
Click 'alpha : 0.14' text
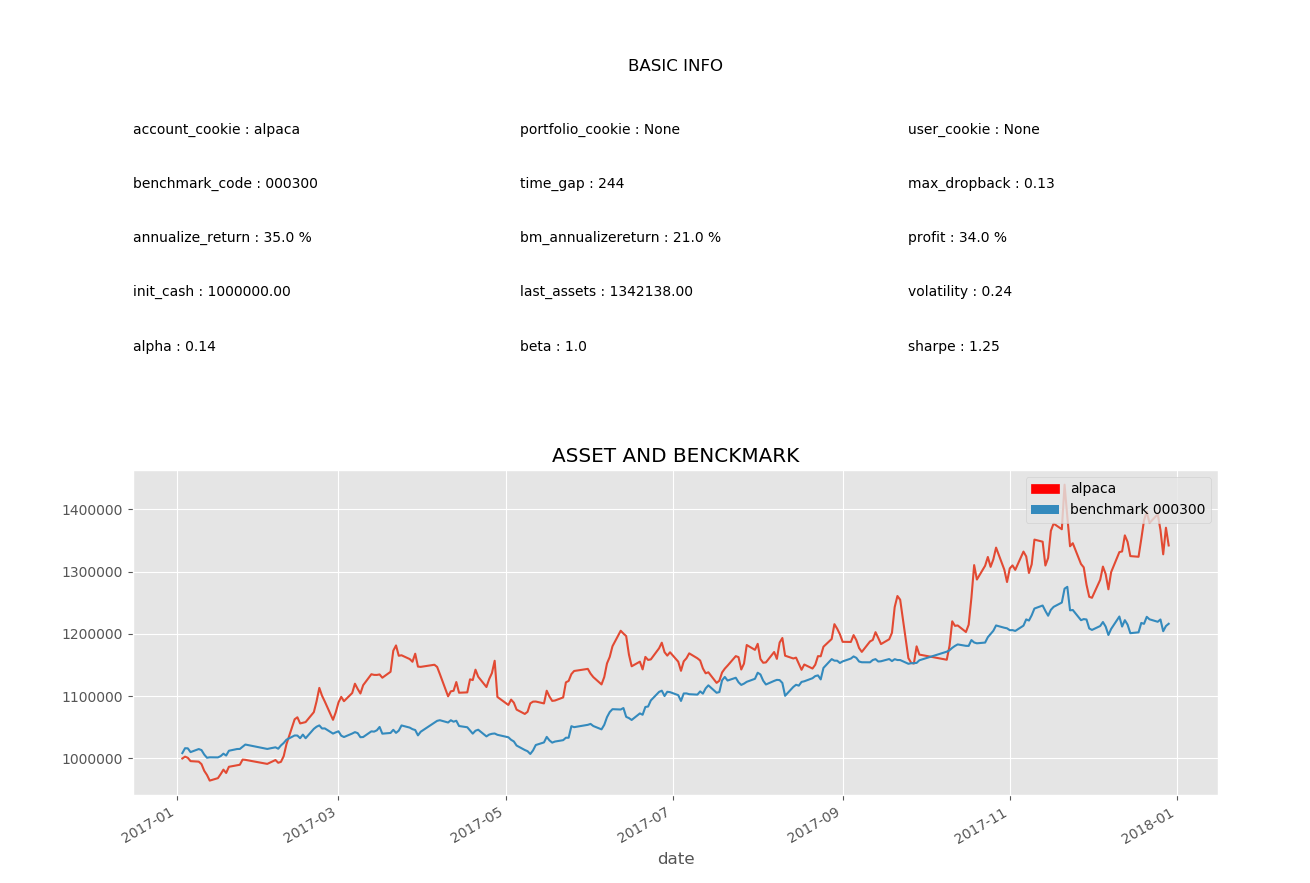174,347
